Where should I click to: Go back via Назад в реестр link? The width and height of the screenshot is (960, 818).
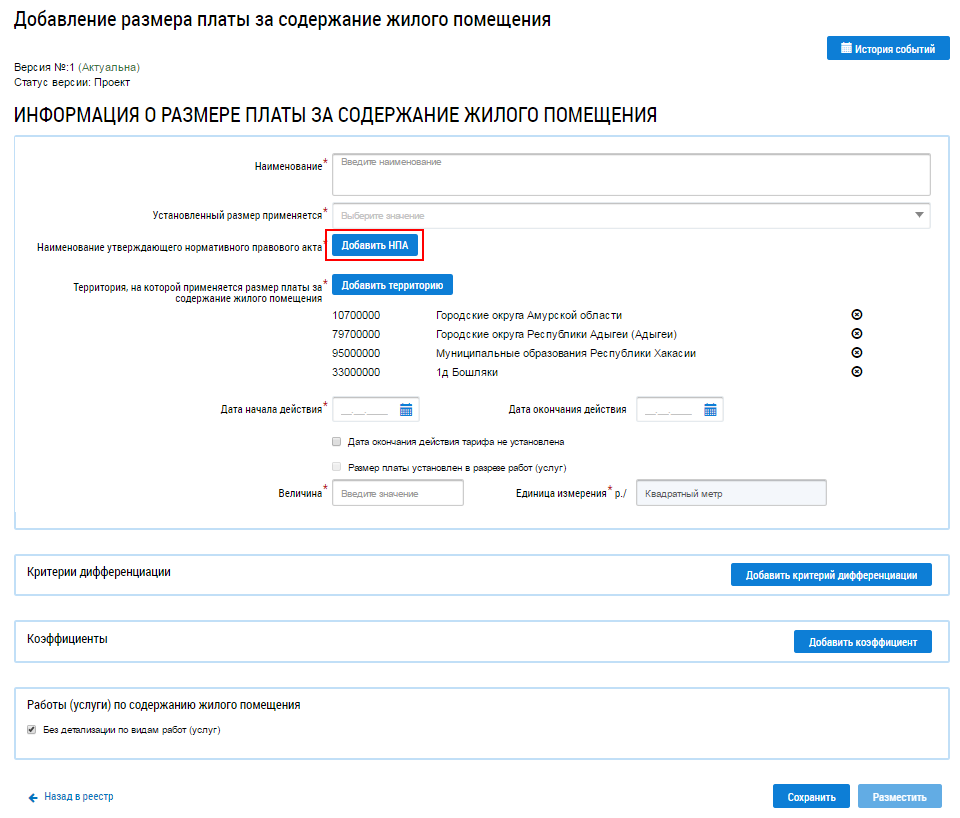[78, 797]
